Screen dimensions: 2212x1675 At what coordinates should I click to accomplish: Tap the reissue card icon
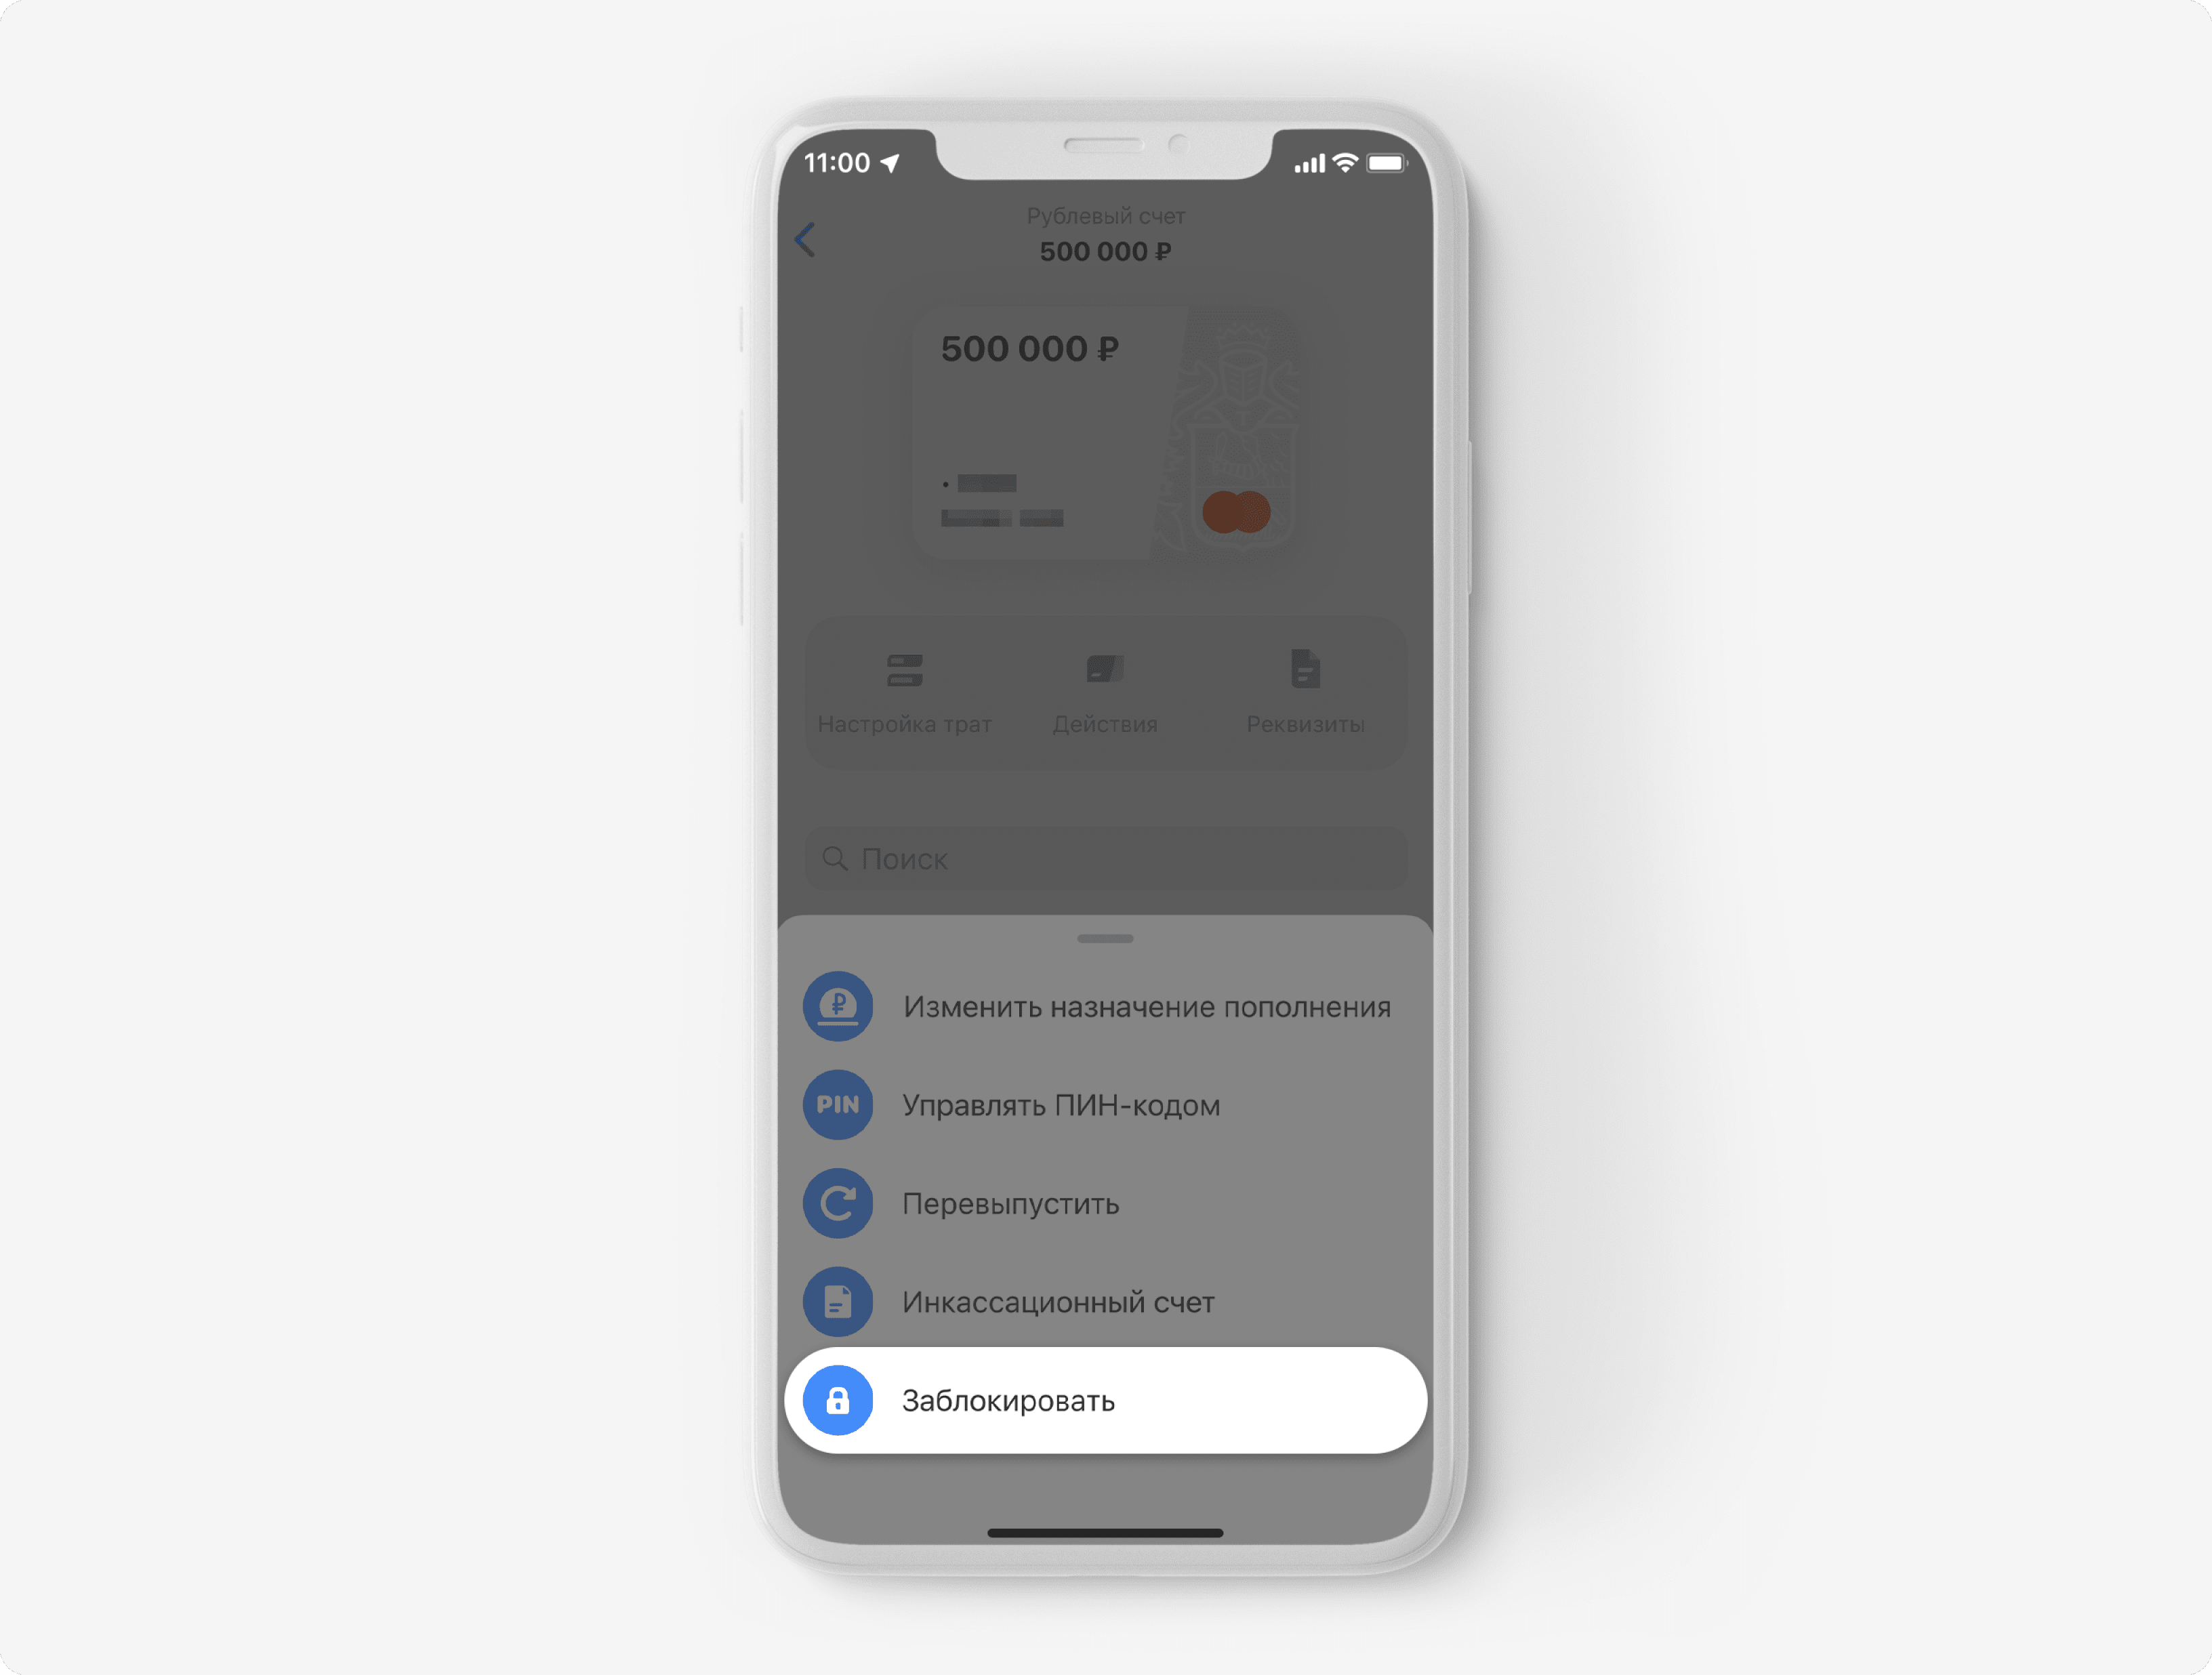point(838,1203)
